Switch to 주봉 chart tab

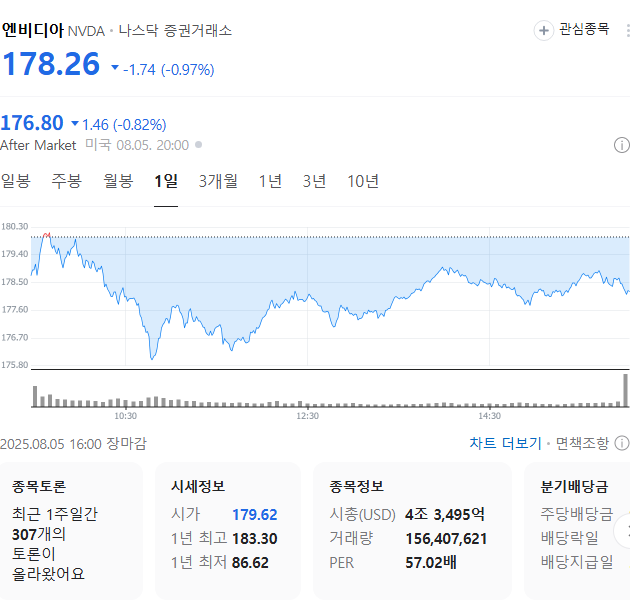tap(67, 181)
